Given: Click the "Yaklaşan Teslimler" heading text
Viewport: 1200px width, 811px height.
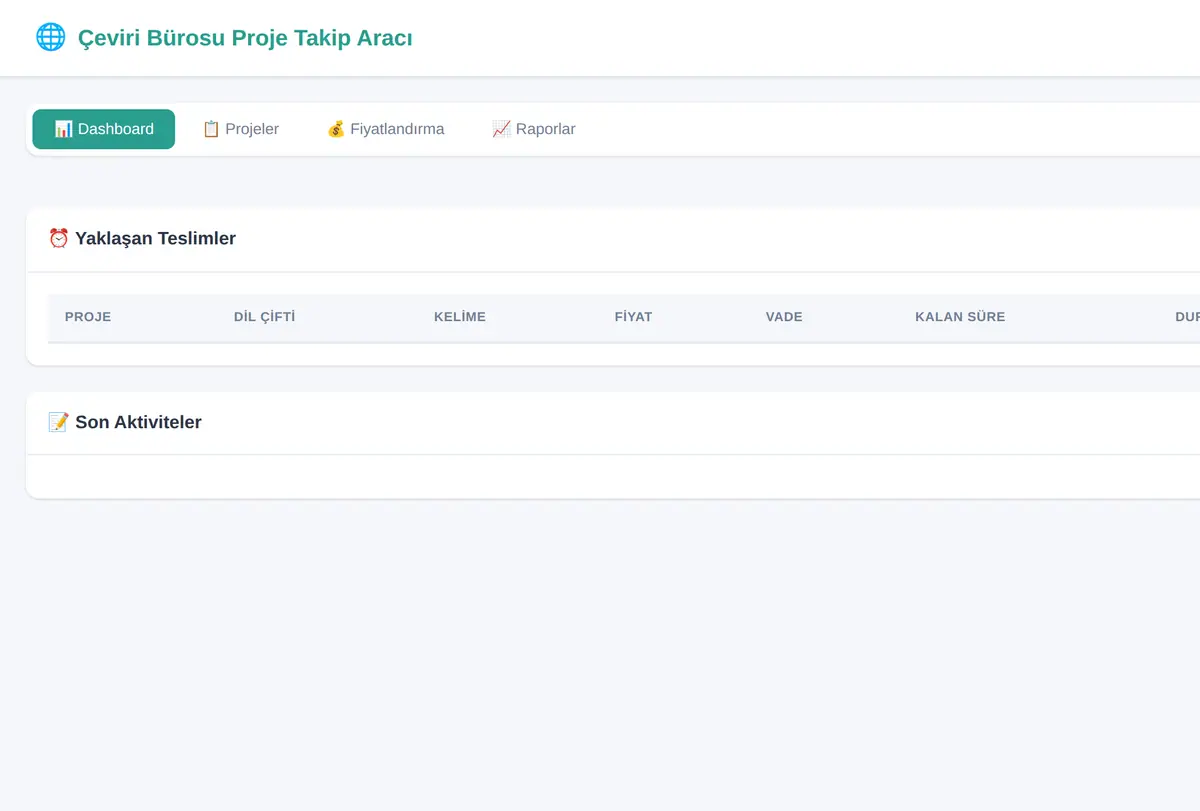Looking at the screenshot, I should pos(156,238).
